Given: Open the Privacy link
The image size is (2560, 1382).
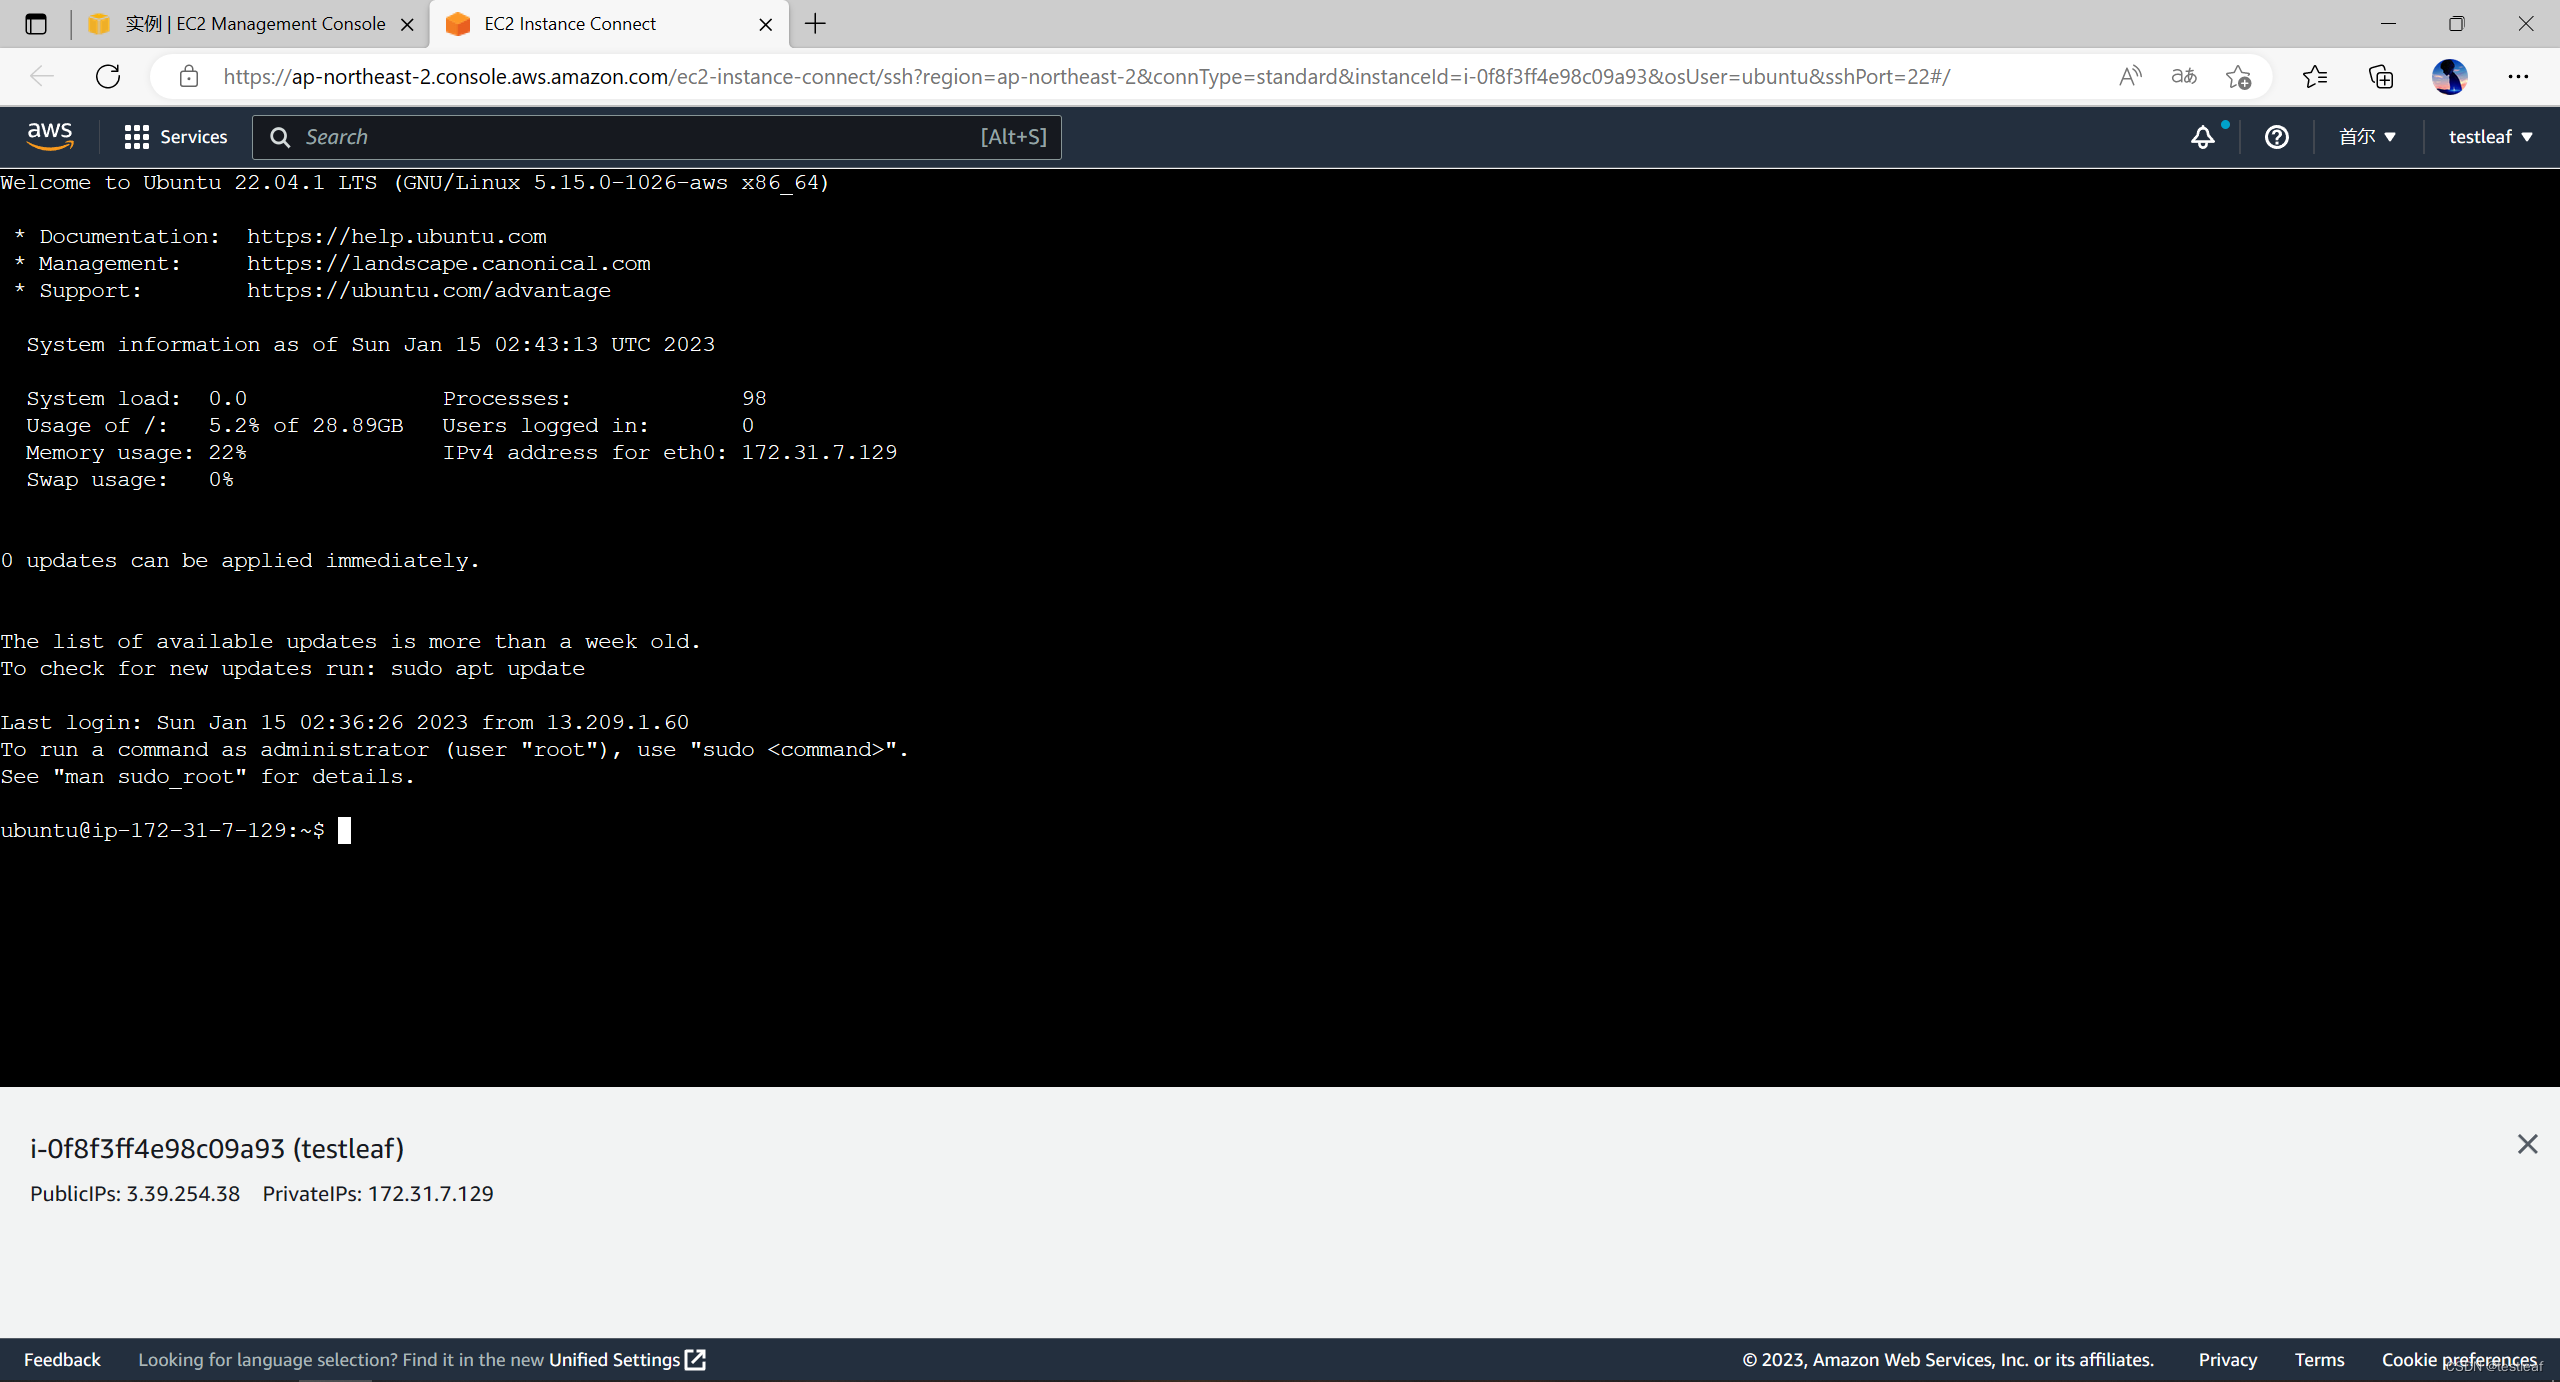Looking at the screenshot, I should [2227, 1360].
